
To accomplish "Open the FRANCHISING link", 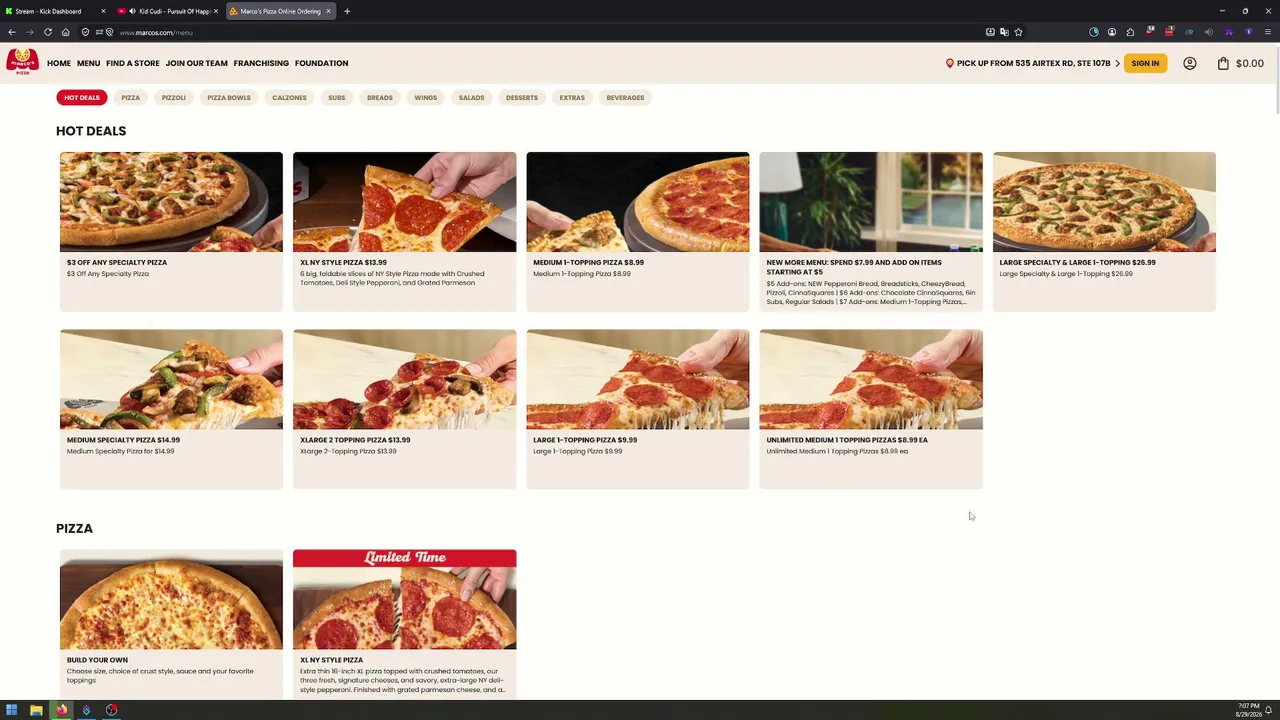I will tap(261, 63).
